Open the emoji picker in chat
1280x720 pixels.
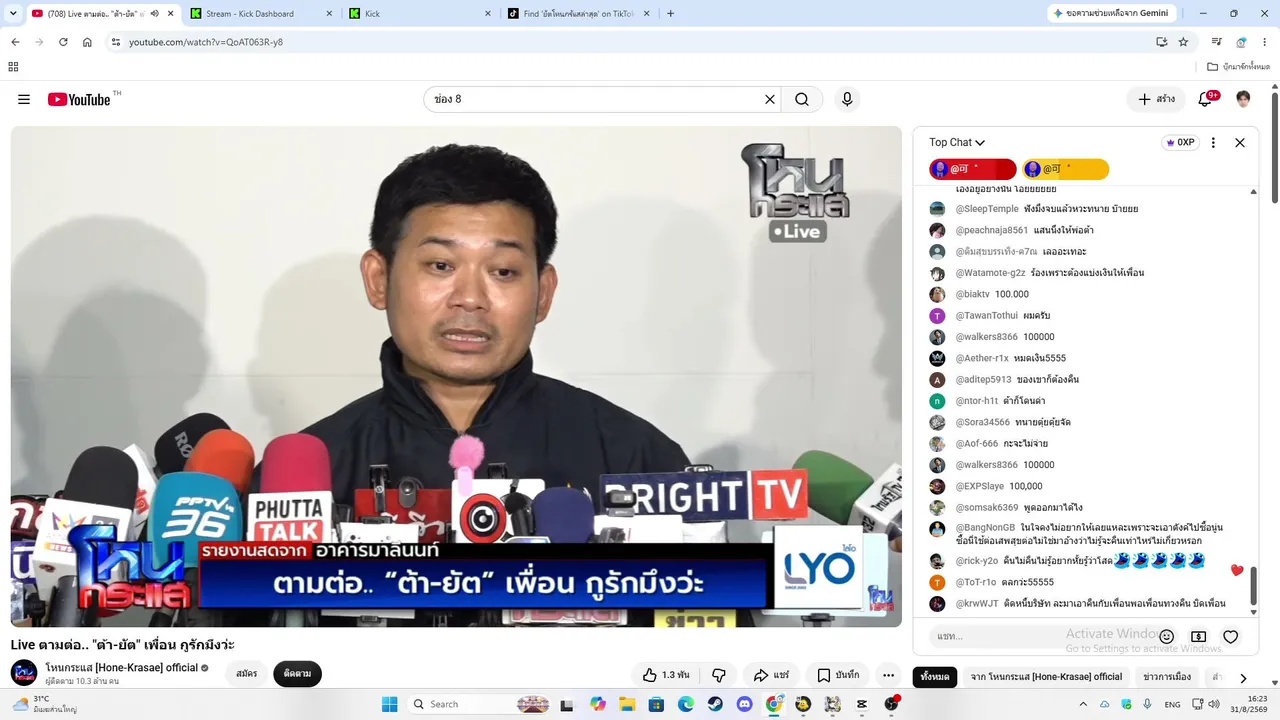(x=1167, y=637)
